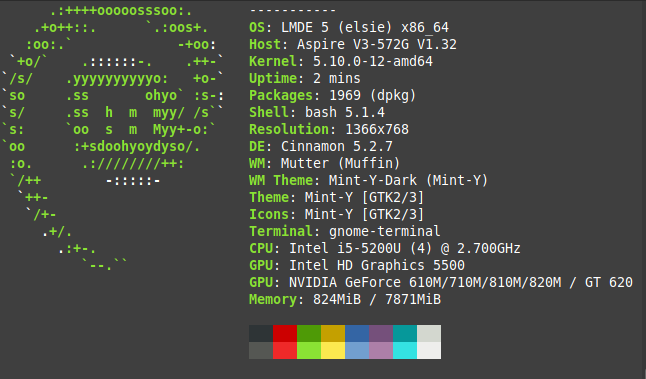The height and width of the screenshot is (379, 646).
Task: Click the Packages 1969 (dpkg) line
Action: [332, 95]
